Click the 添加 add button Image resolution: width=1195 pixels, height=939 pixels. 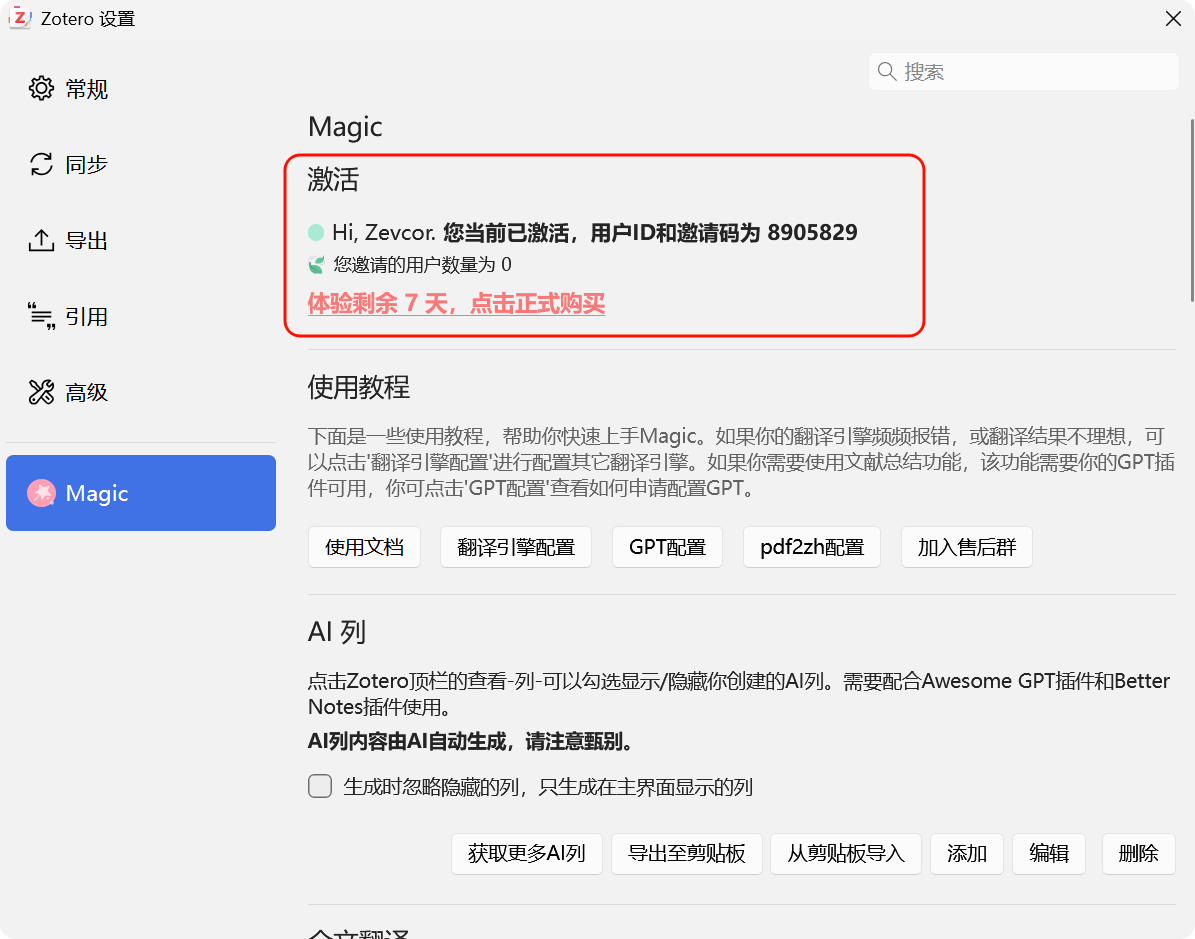point(967,854)
